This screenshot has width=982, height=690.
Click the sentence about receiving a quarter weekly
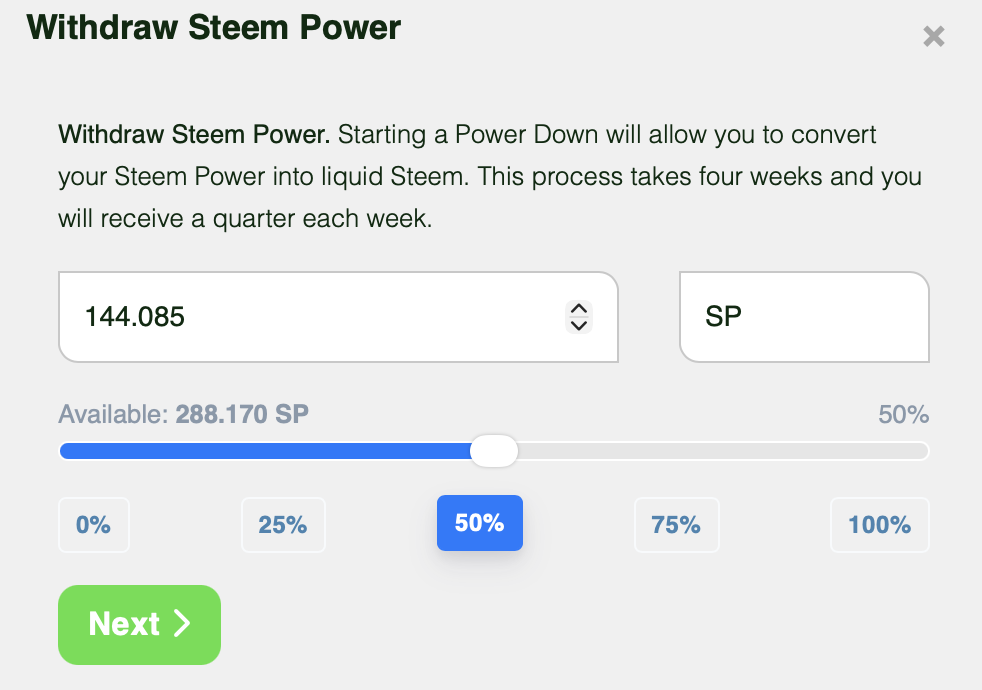[245, 220]
